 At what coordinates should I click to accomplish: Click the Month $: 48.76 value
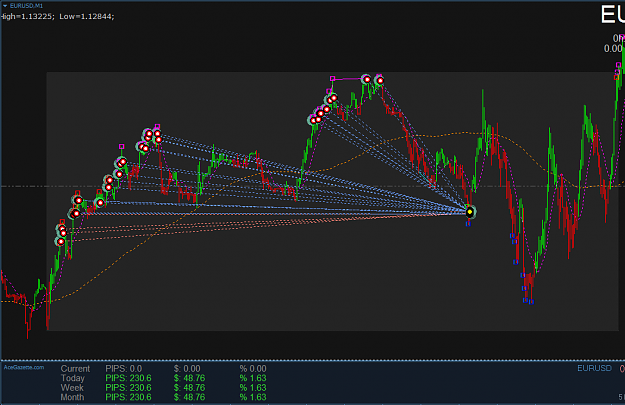coord(189,397)
